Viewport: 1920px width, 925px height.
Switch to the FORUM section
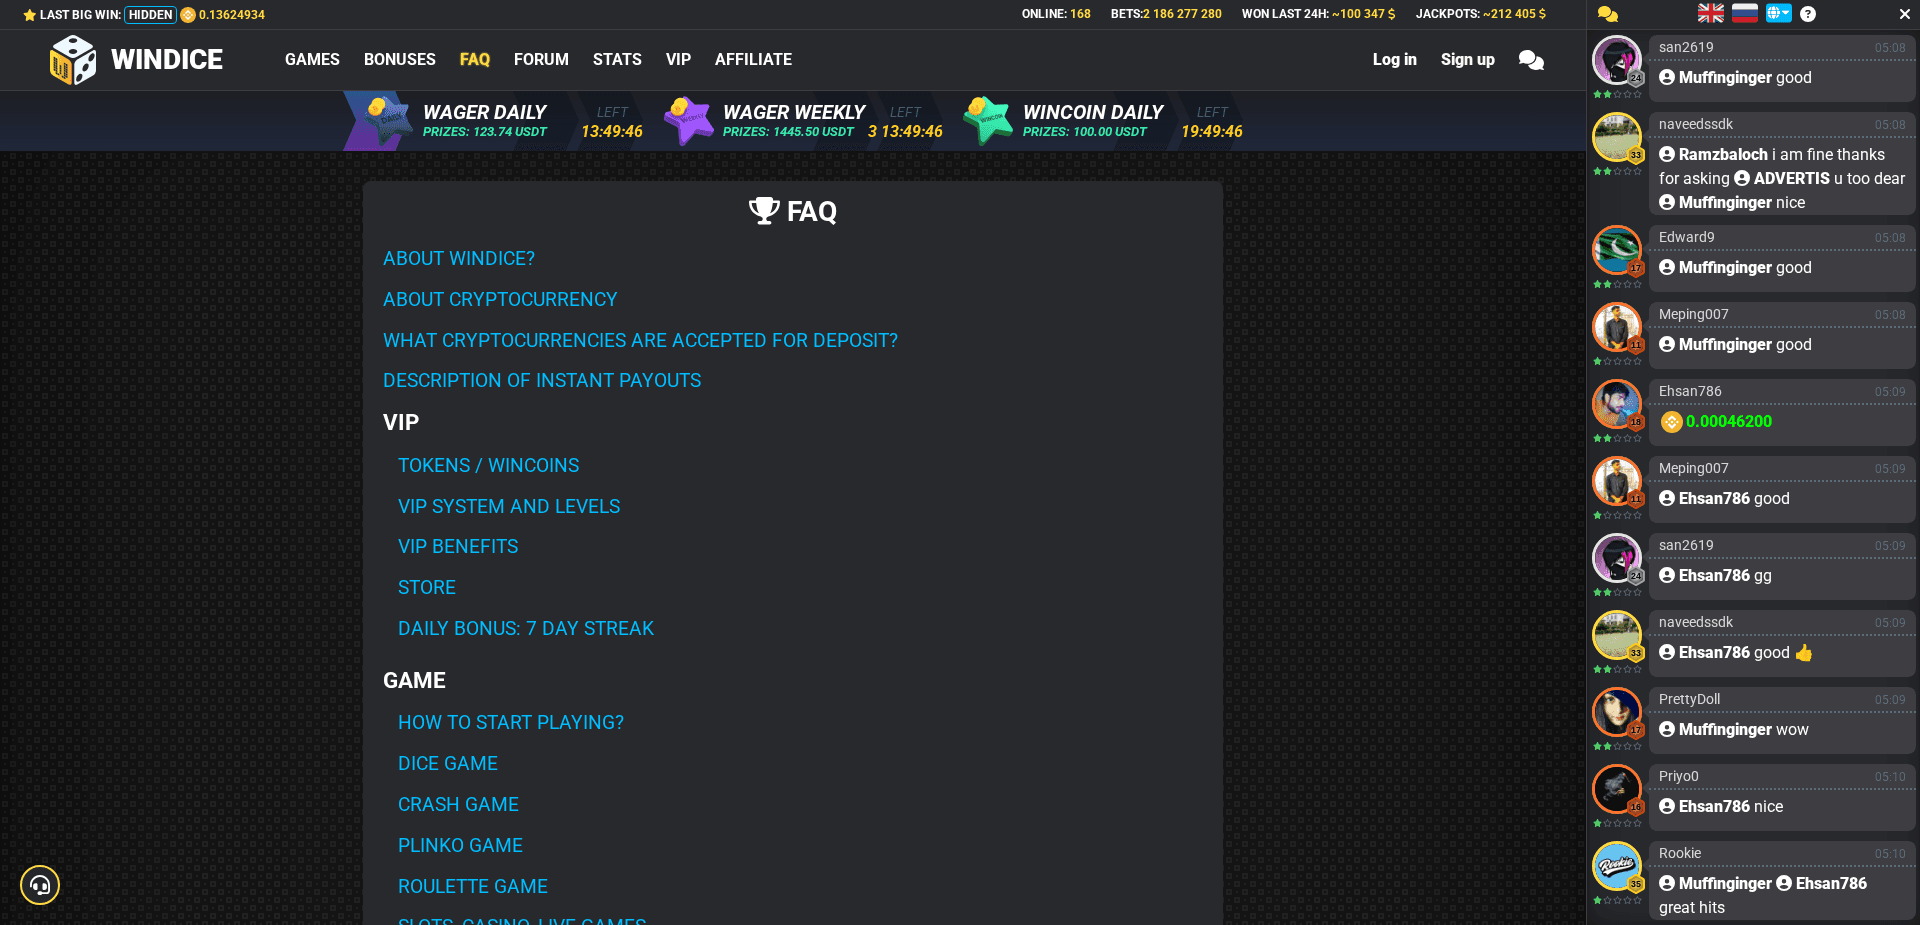pos(541,59)
